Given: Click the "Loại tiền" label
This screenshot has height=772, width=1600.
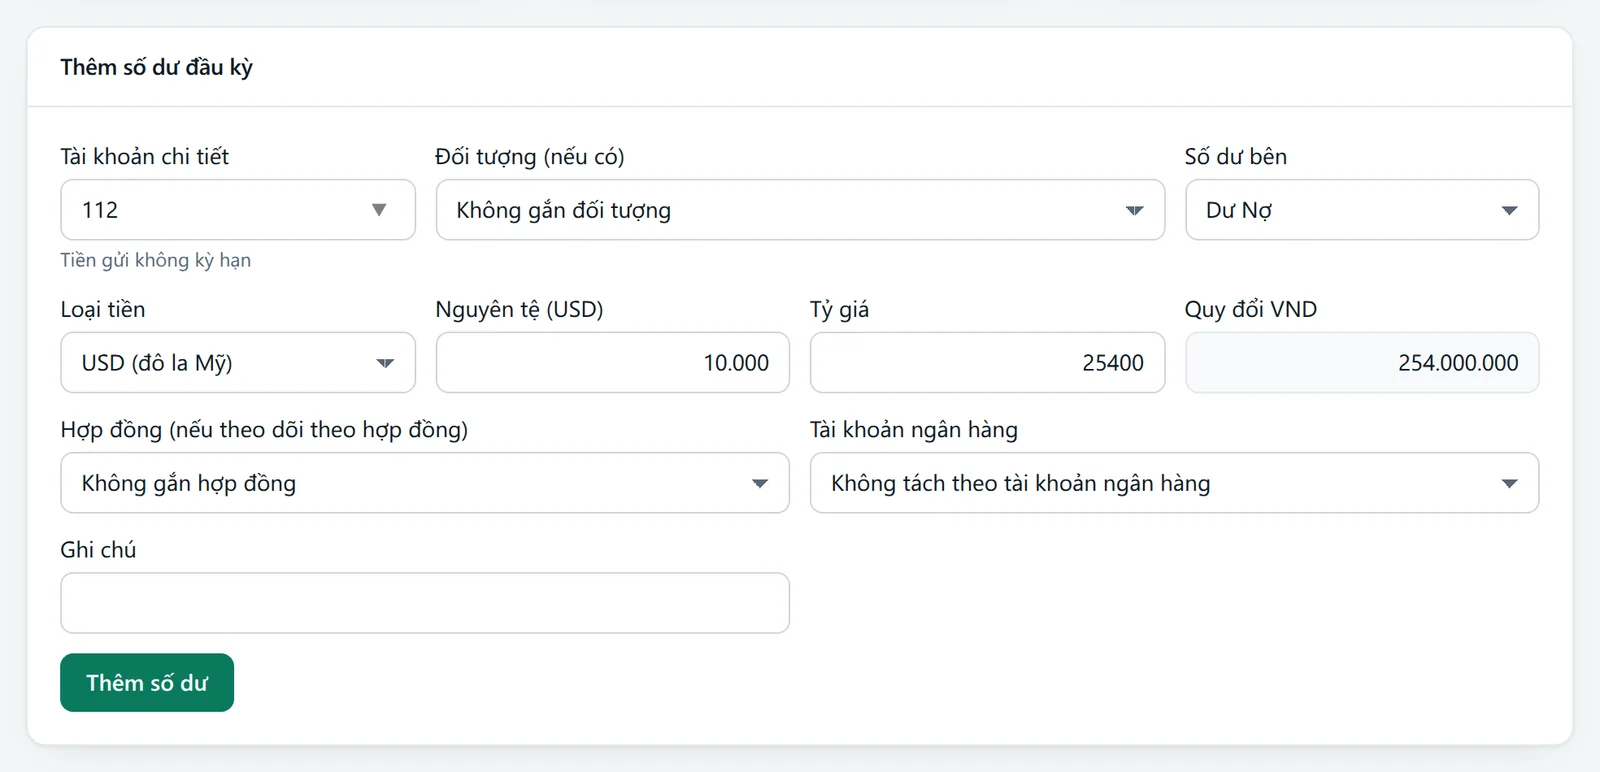Looking at the screenshot, I should point(103,309).
